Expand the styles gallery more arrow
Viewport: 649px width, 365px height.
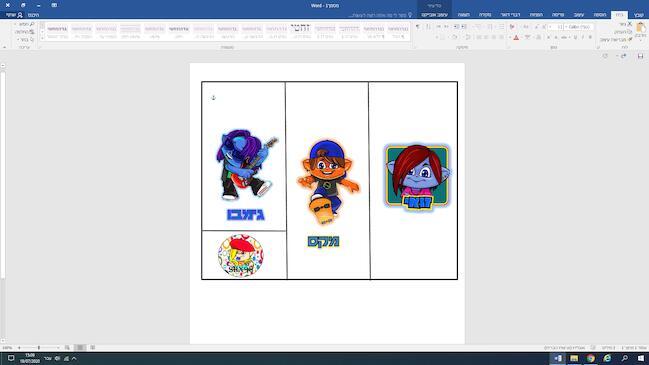tap(42, 38)
